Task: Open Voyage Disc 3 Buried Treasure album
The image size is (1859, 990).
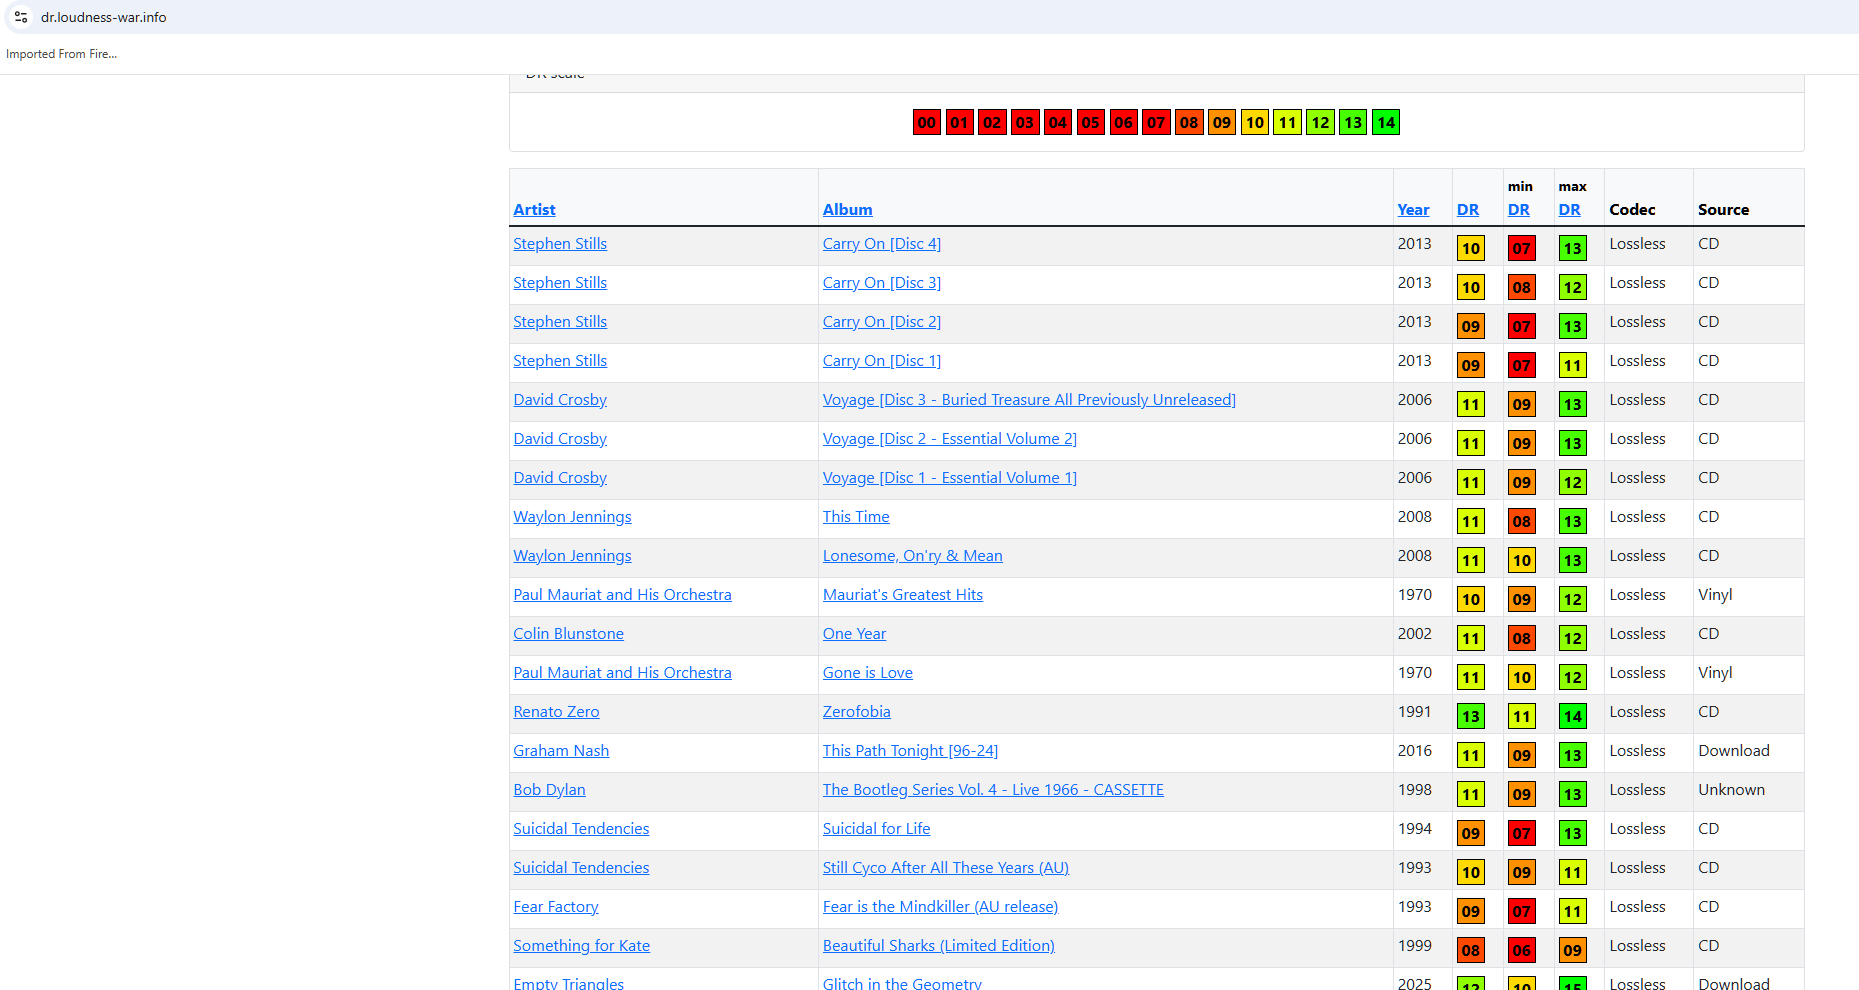Action: pos(1029,400)
